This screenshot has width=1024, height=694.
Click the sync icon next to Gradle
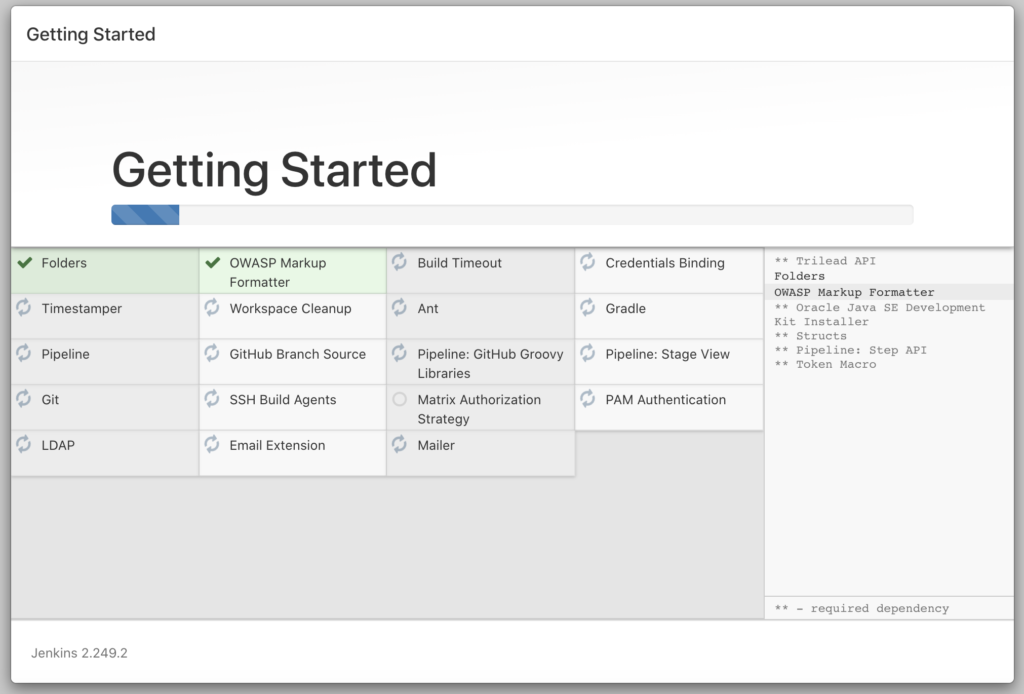(x=588, y=308)
